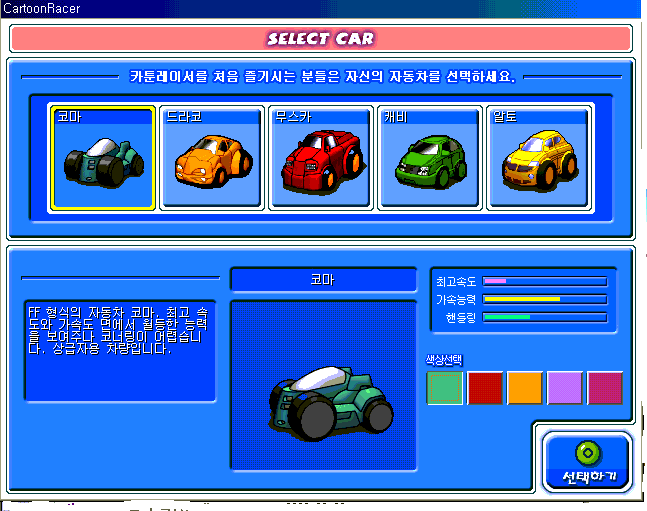The image size is (647, 511).
Task: Pick the green color swatch
Action: click(x=445, y=388)
